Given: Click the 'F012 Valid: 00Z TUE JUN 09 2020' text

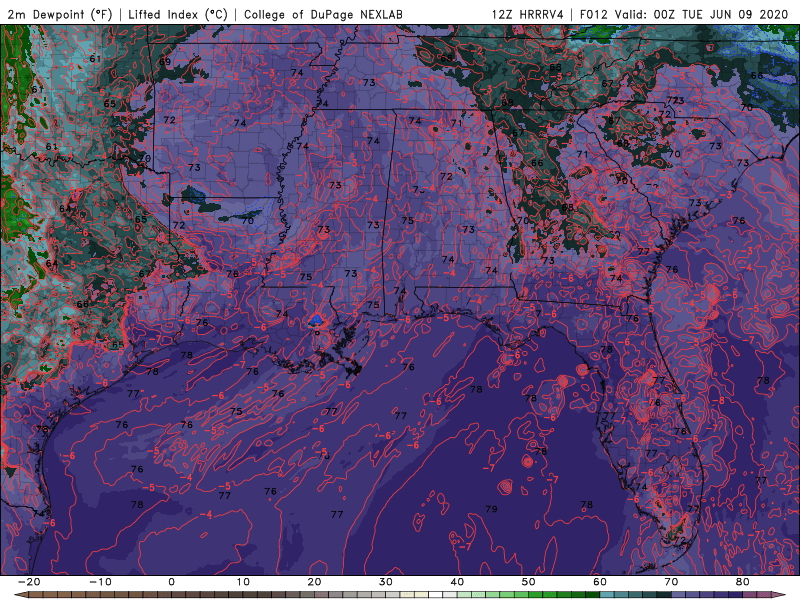Looking at the screenshot, I should (x=684, y=14).
